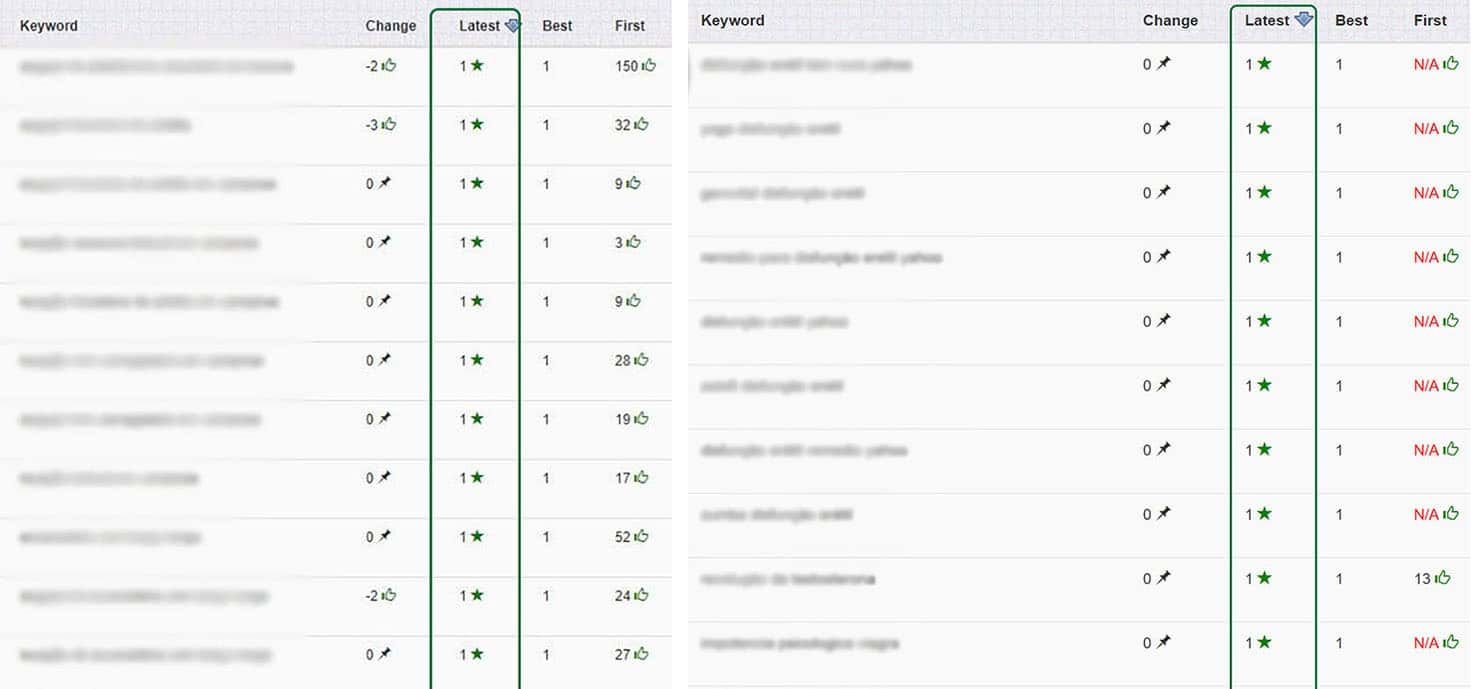The image size is (1471, 689).
Task: Sort left table by Keyword header
Action: [48, 26]
